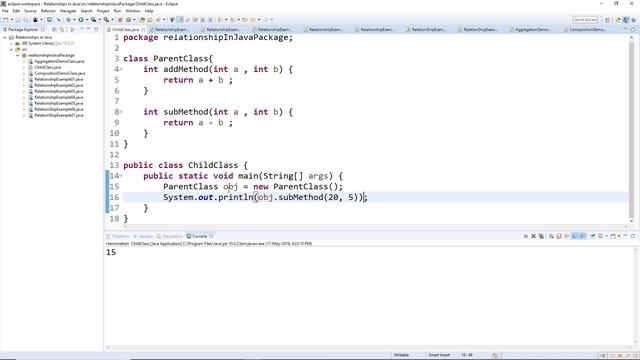The height and width of the screenshot is (360, 640).
Task: Open the Help menu
Action: point(149,11)
